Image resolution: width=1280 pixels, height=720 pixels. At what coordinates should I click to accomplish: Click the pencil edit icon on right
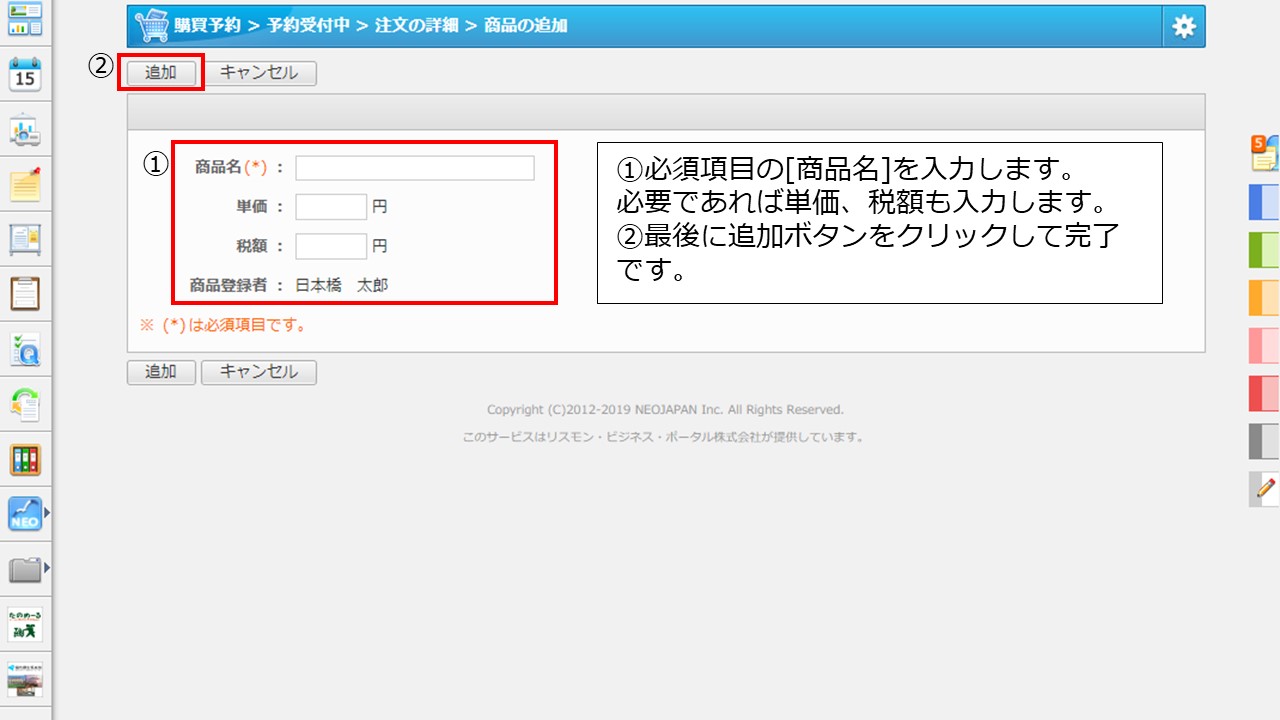tap(1265, 489)
